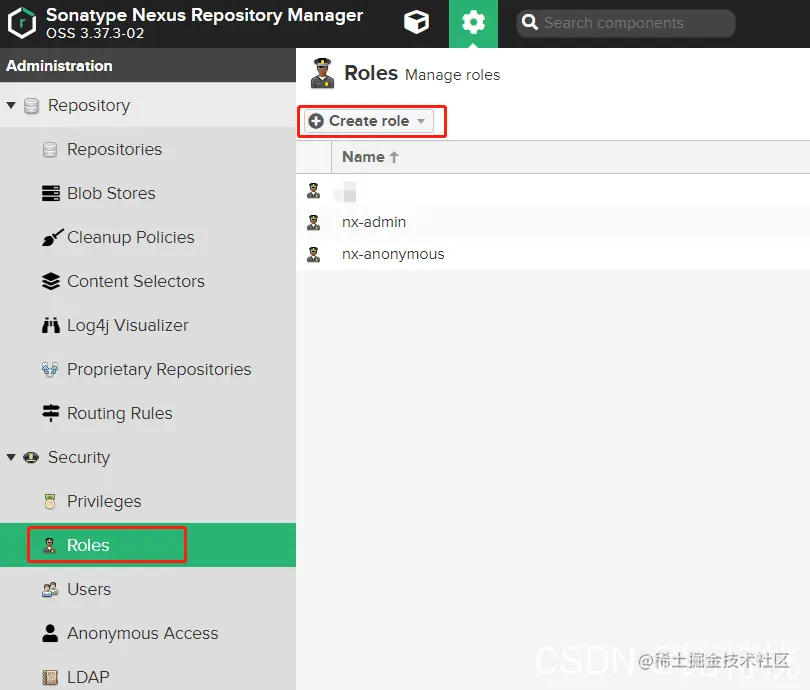The height and width of the screenshot is (690, 810).
Task: Click the Sonatype Nexus hexagon logo
Action: (x=22, y=23)
